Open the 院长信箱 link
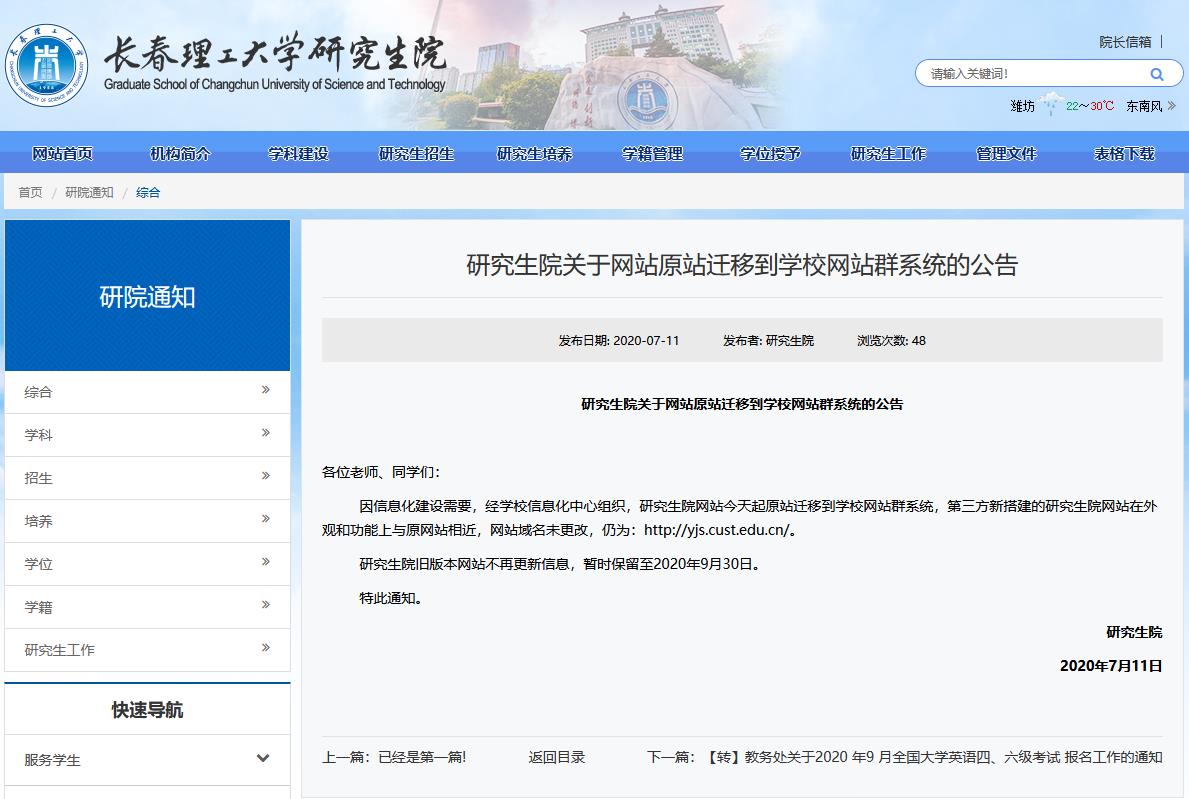The image size is (1189, 799). coord(1125,42)
